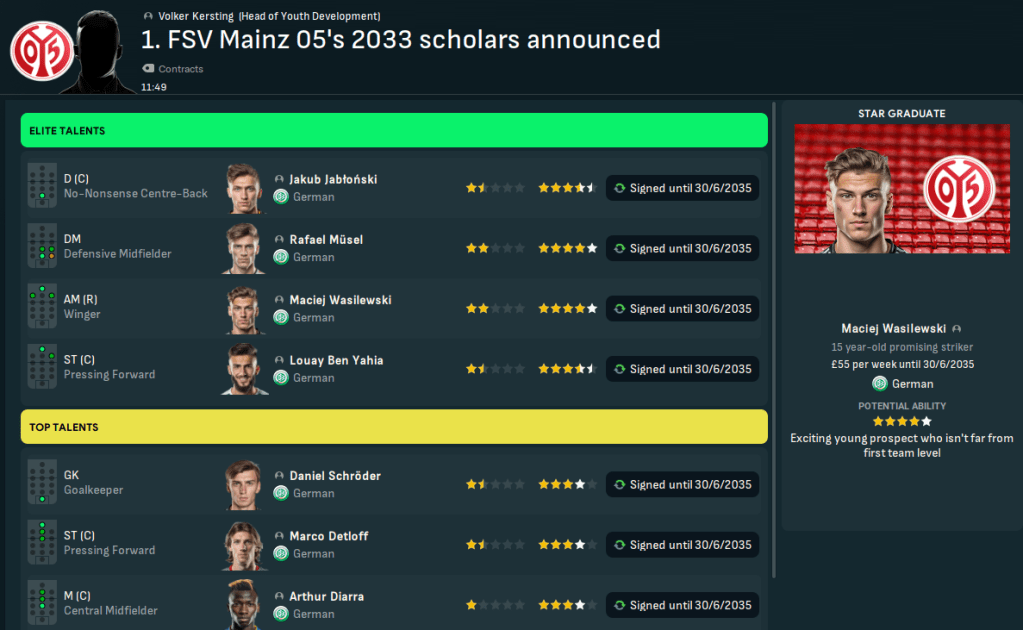The height and width of the screenshot is (630, 1023).
Task: Click German flag icon in Star Graduate panel
Action: tap(880, 384)
